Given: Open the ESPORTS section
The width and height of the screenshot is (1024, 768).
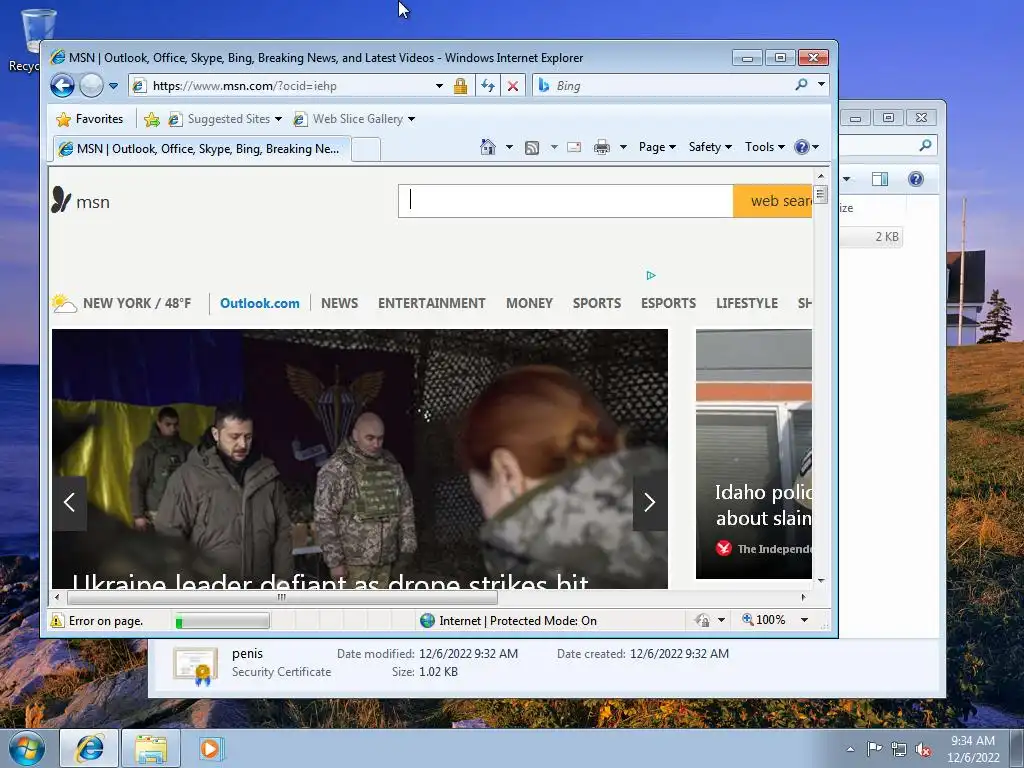Looking at the screenshot, I should tap(669, 303).
